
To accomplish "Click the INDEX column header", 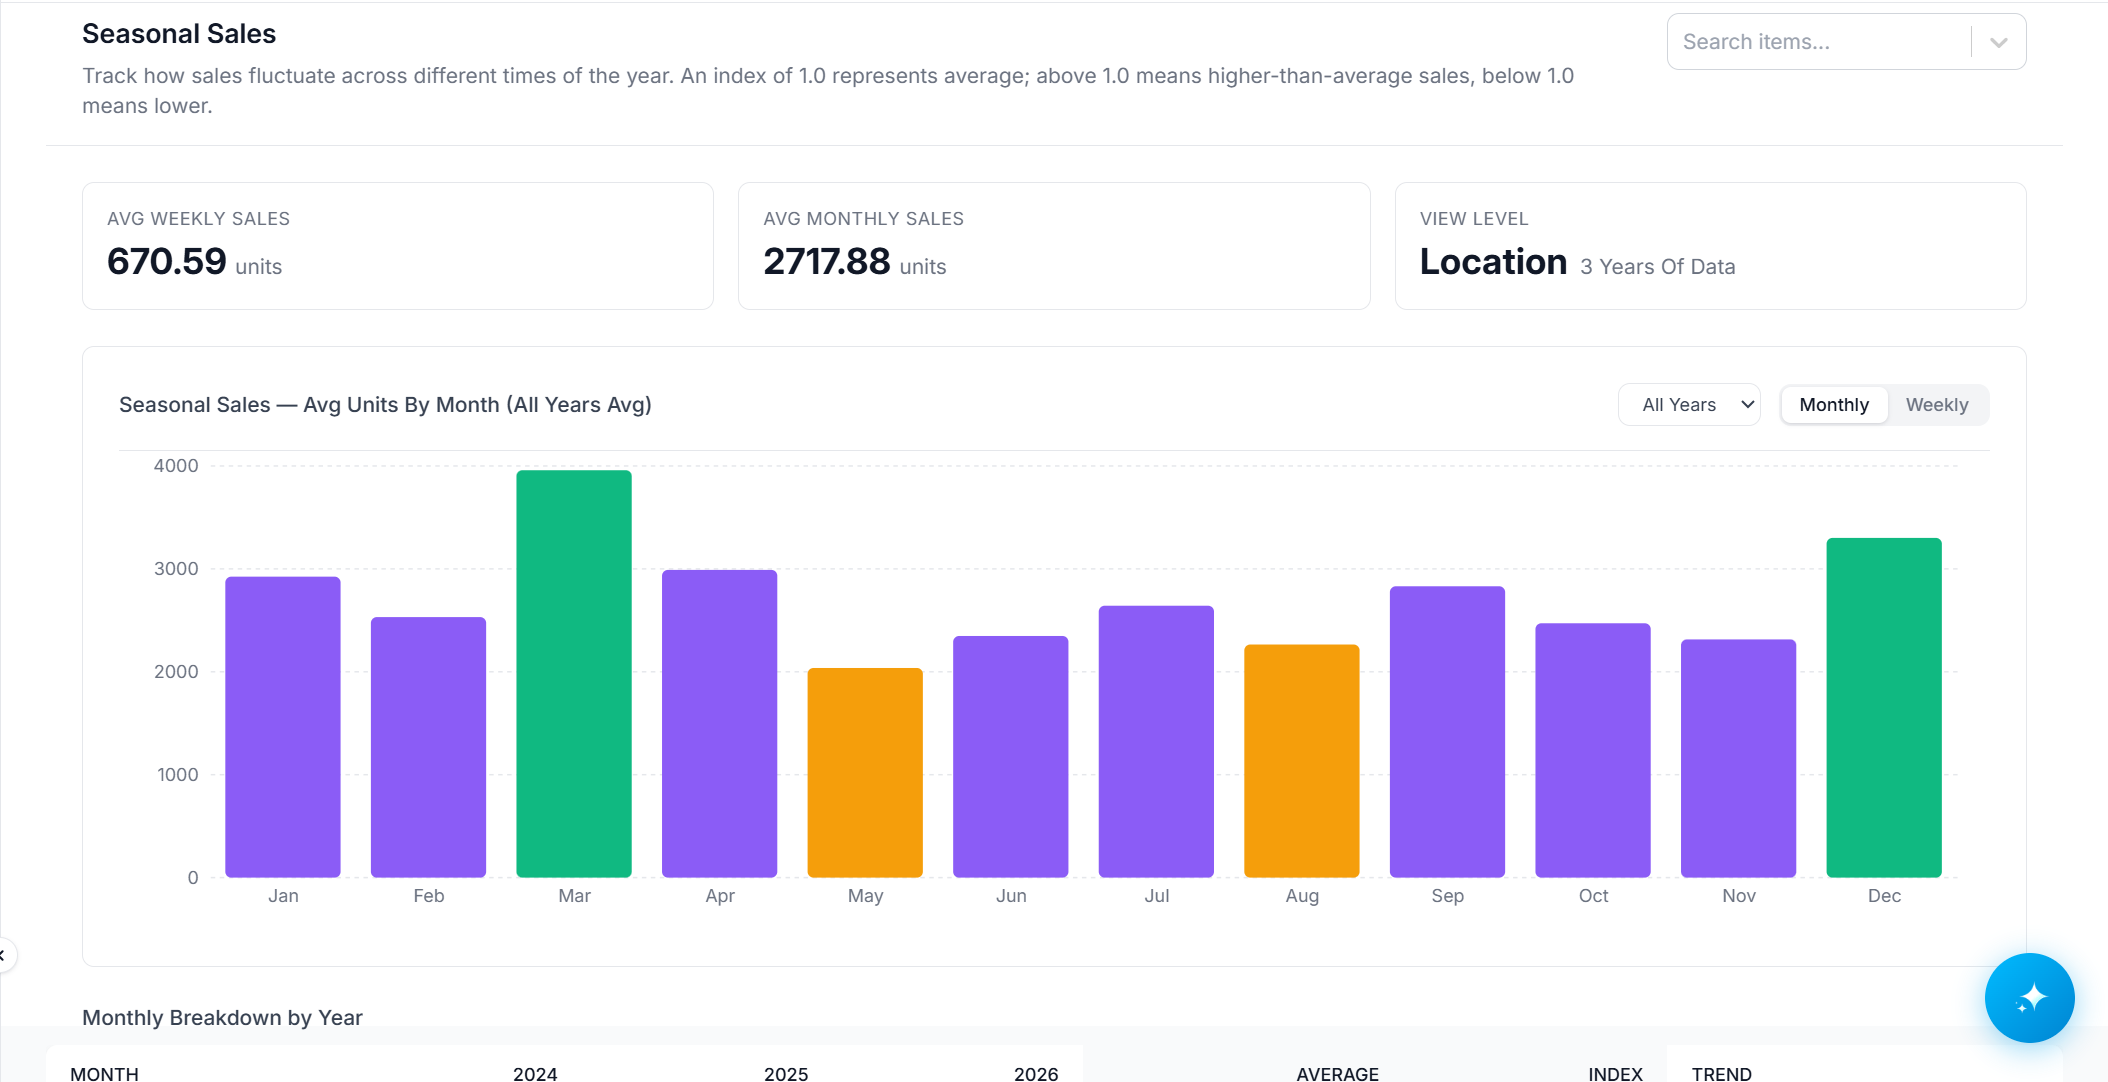I will (x=1615, y=1073).
